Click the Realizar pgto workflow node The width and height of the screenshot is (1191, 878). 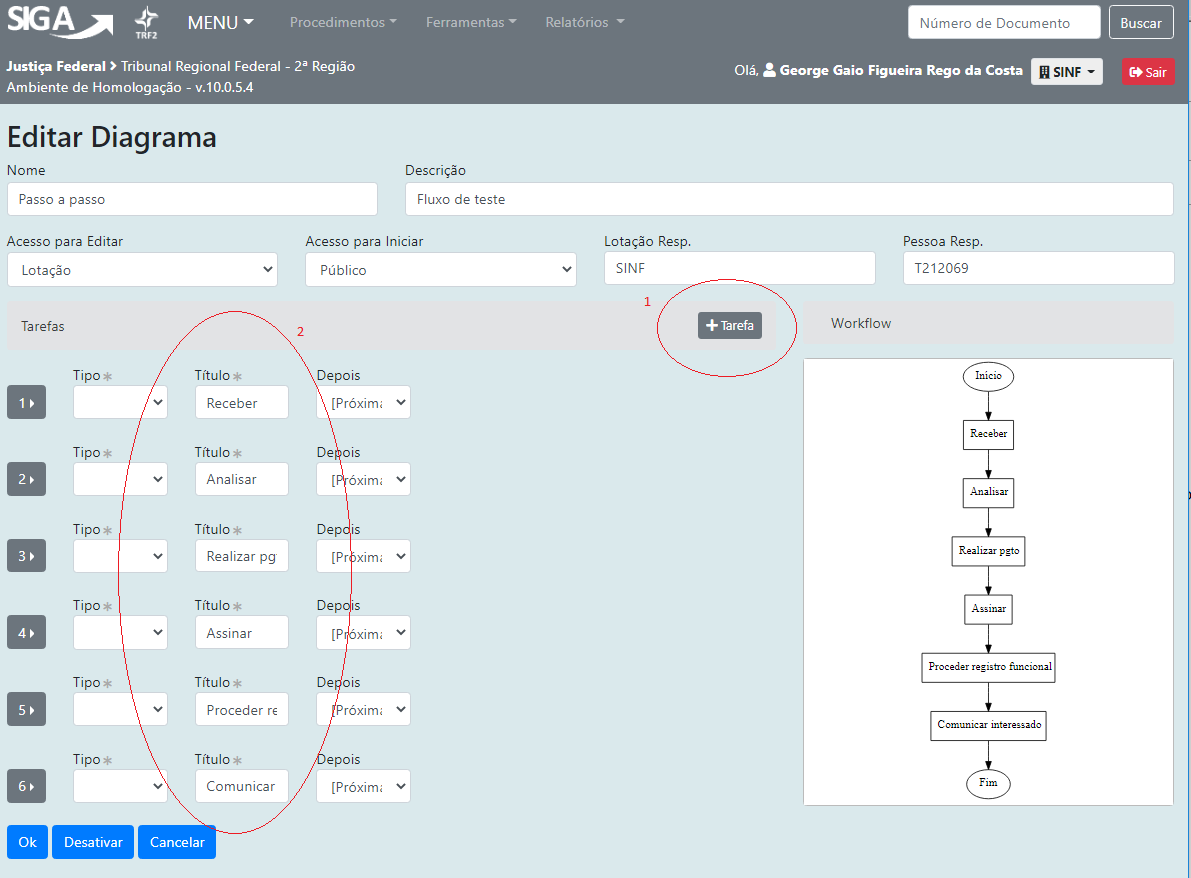tap(988, 550)
